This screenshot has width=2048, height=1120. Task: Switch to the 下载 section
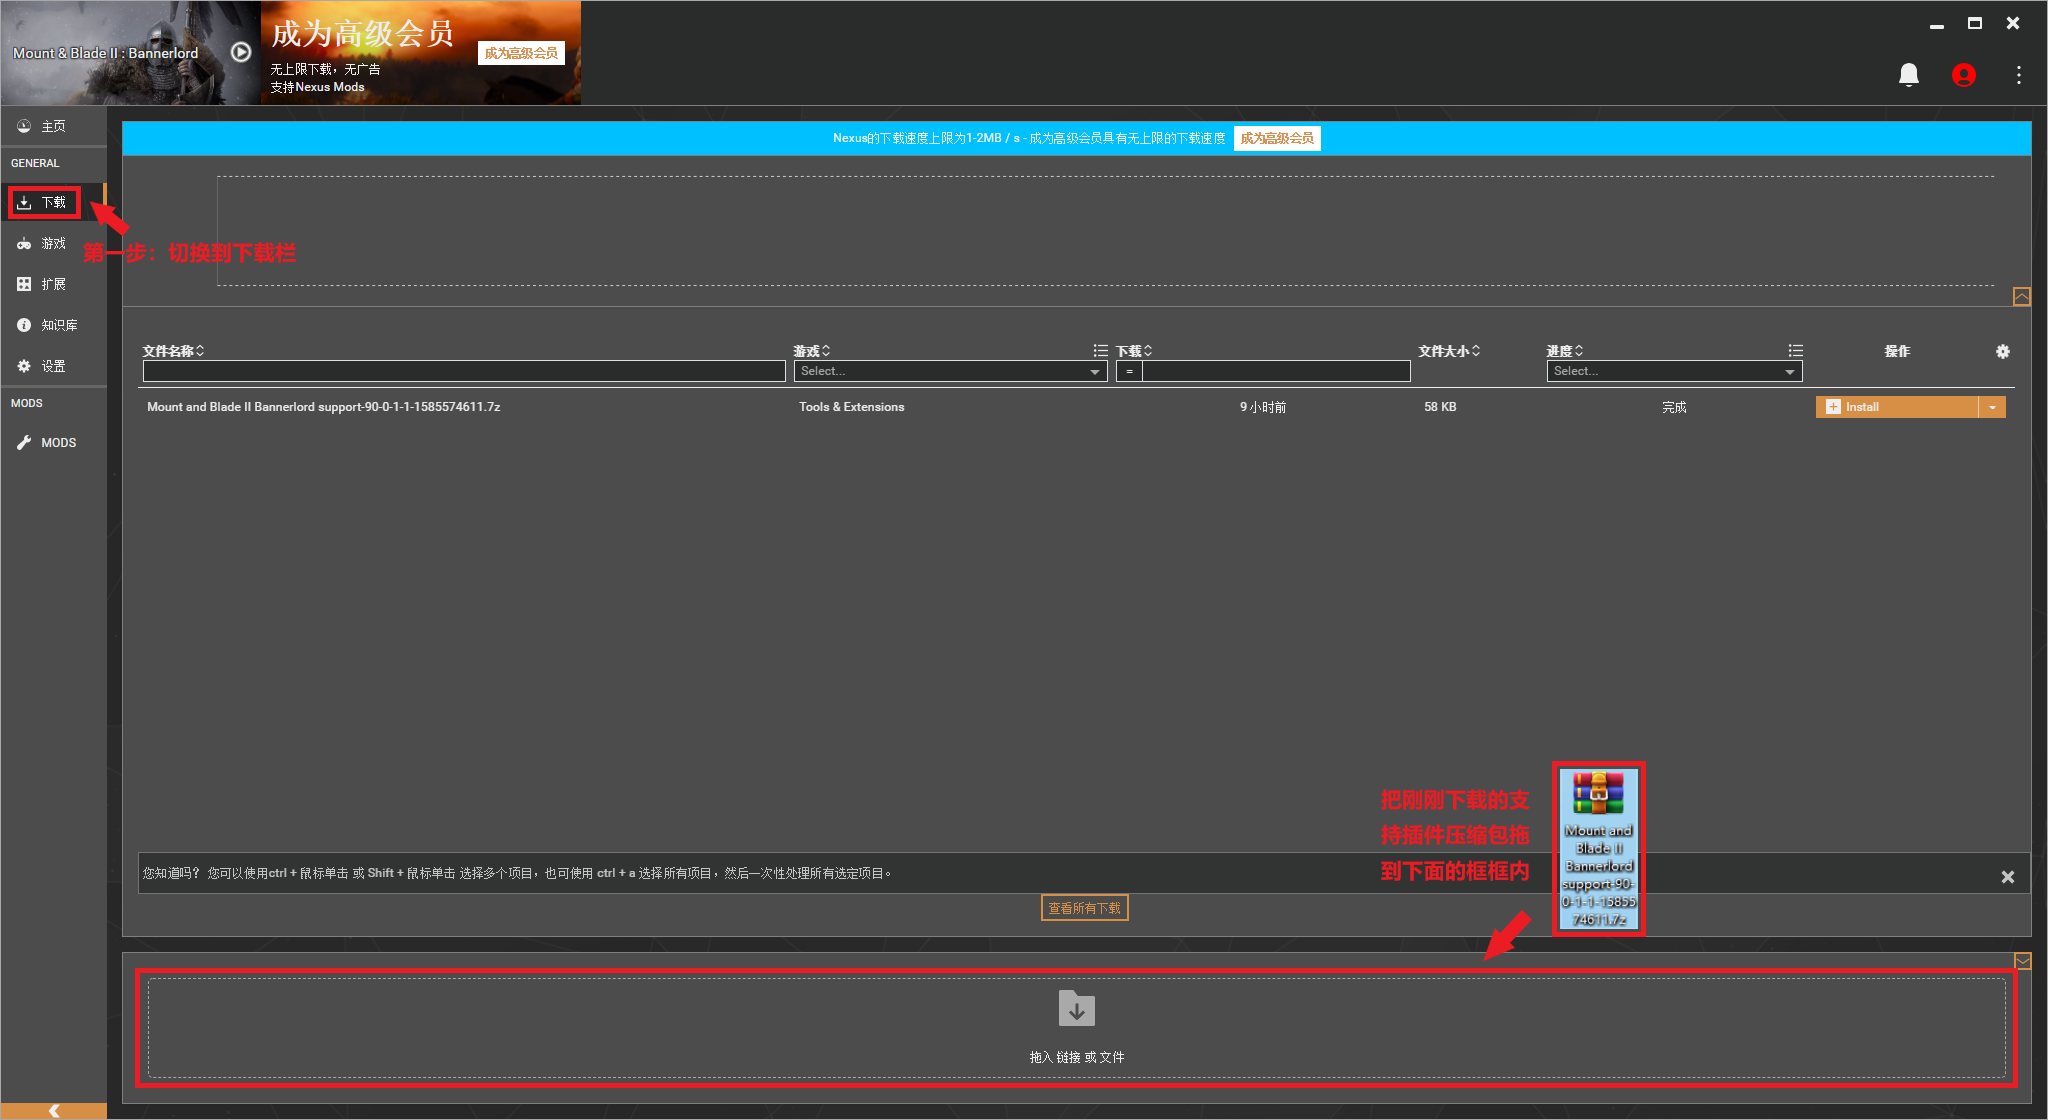click(x=54, y=202)
